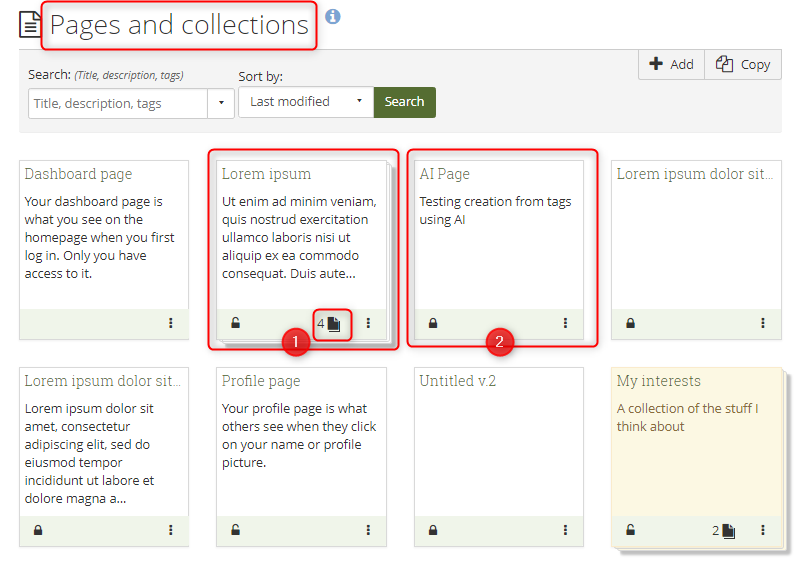
Task: Click the Copy button
Action: coord(743,64)
